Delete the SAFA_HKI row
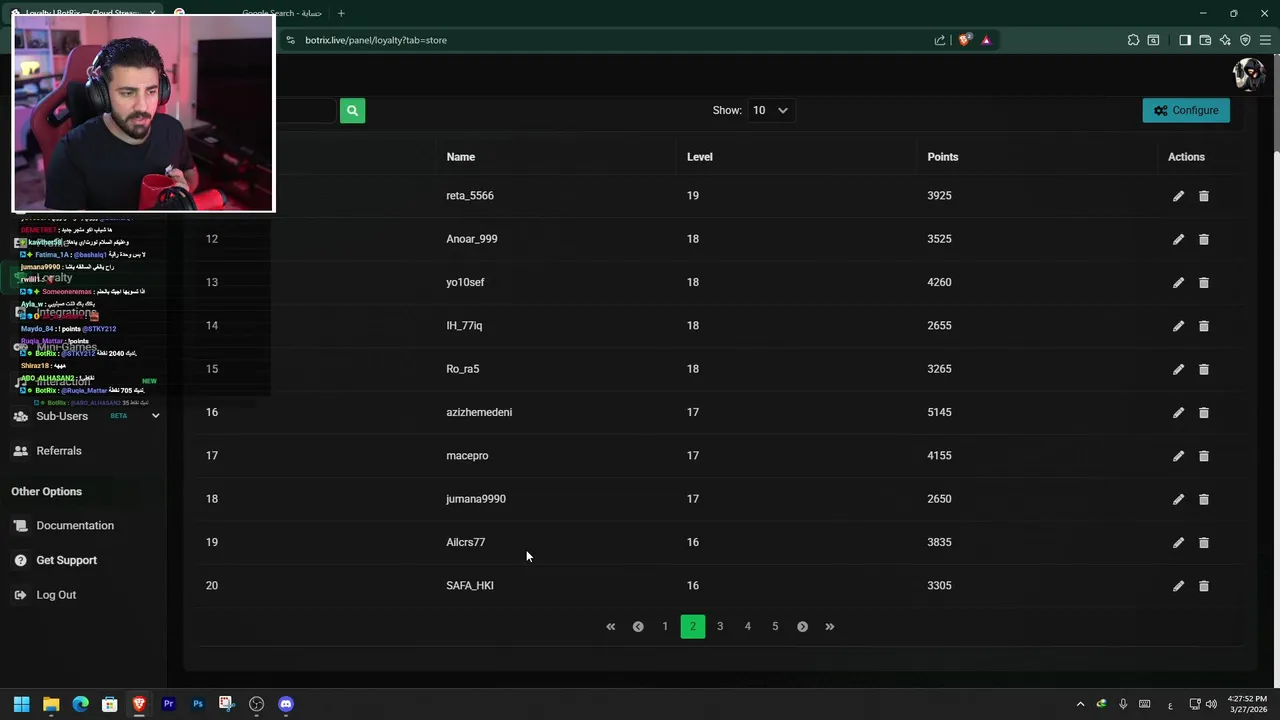Screen dimensions: 1280x720 coord(1204,586)
